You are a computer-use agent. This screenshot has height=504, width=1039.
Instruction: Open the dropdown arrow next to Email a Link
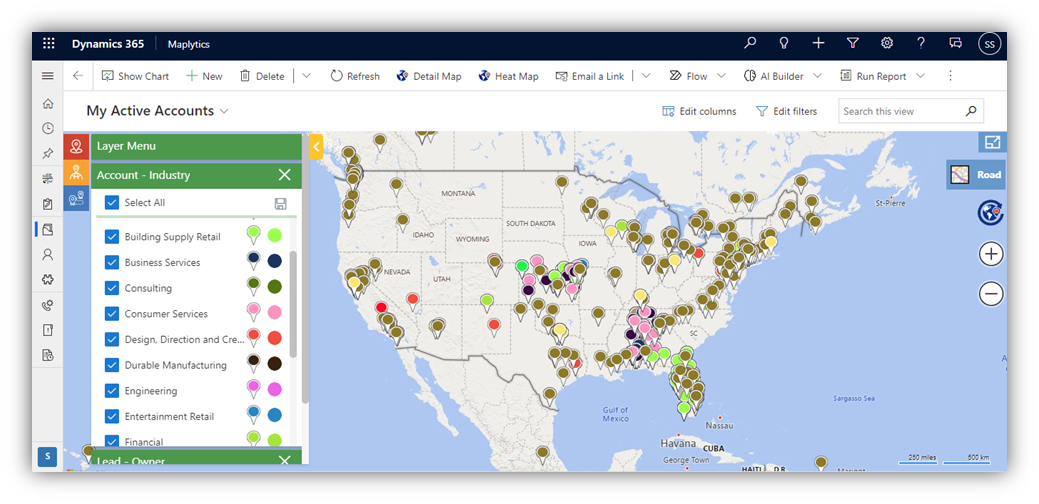(x=646, y=76)
